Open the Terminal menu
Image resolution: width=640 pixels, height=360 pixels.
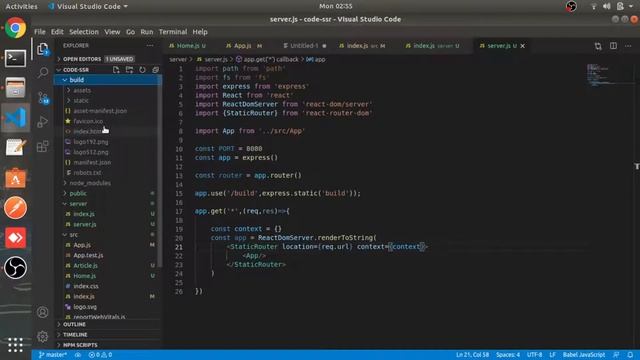tap(173, 32)
